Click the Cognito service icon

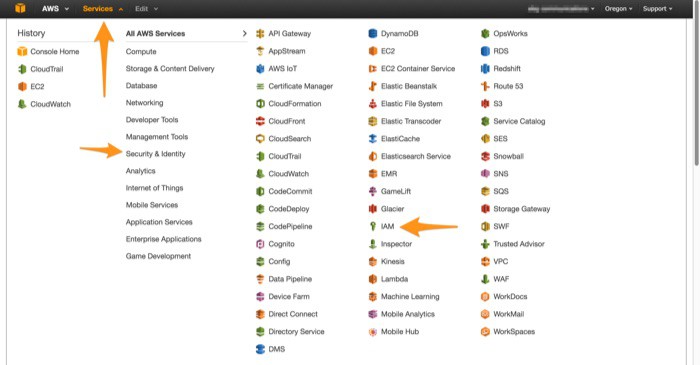pos(260,244)
